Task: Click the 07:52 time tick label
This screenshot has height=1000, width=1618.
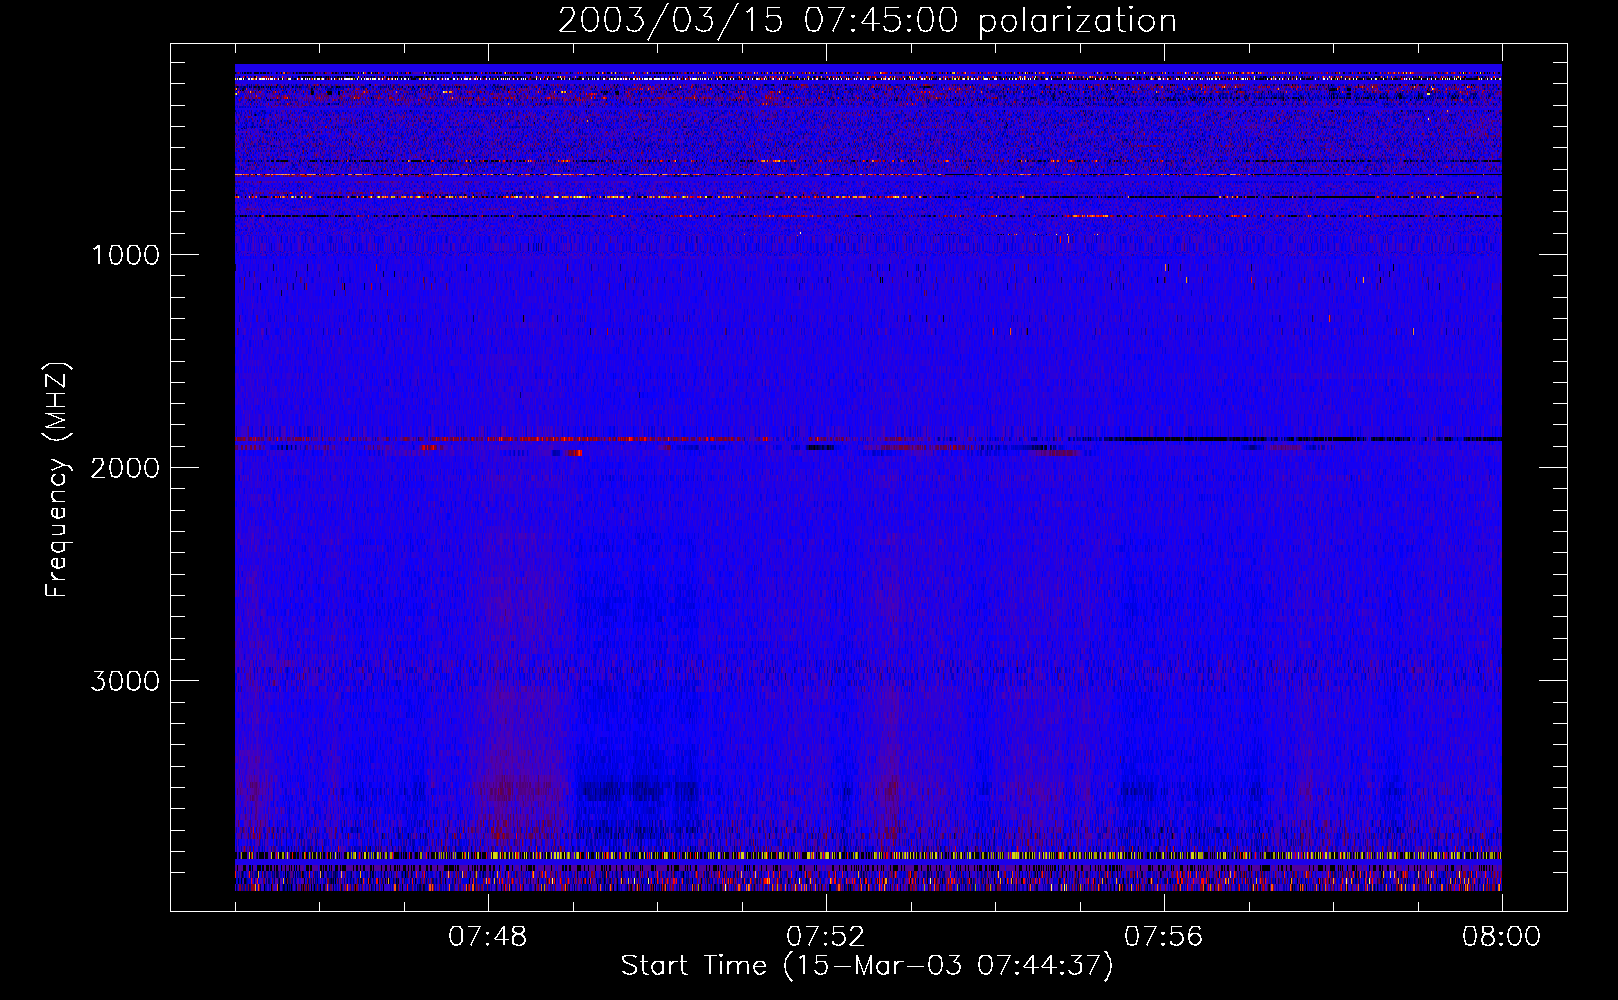Action: click(826, 937)
